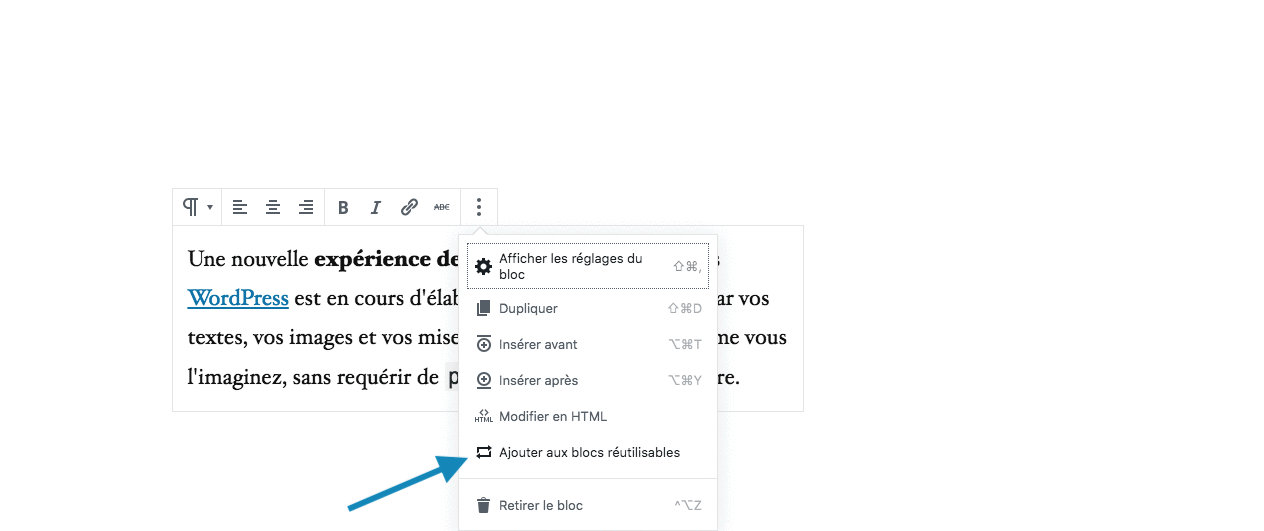The width and height of the screenshot is (1264, 531).
Task: Click the word "nouvelle" in the paragraph
Action: [x=270, y=260]
